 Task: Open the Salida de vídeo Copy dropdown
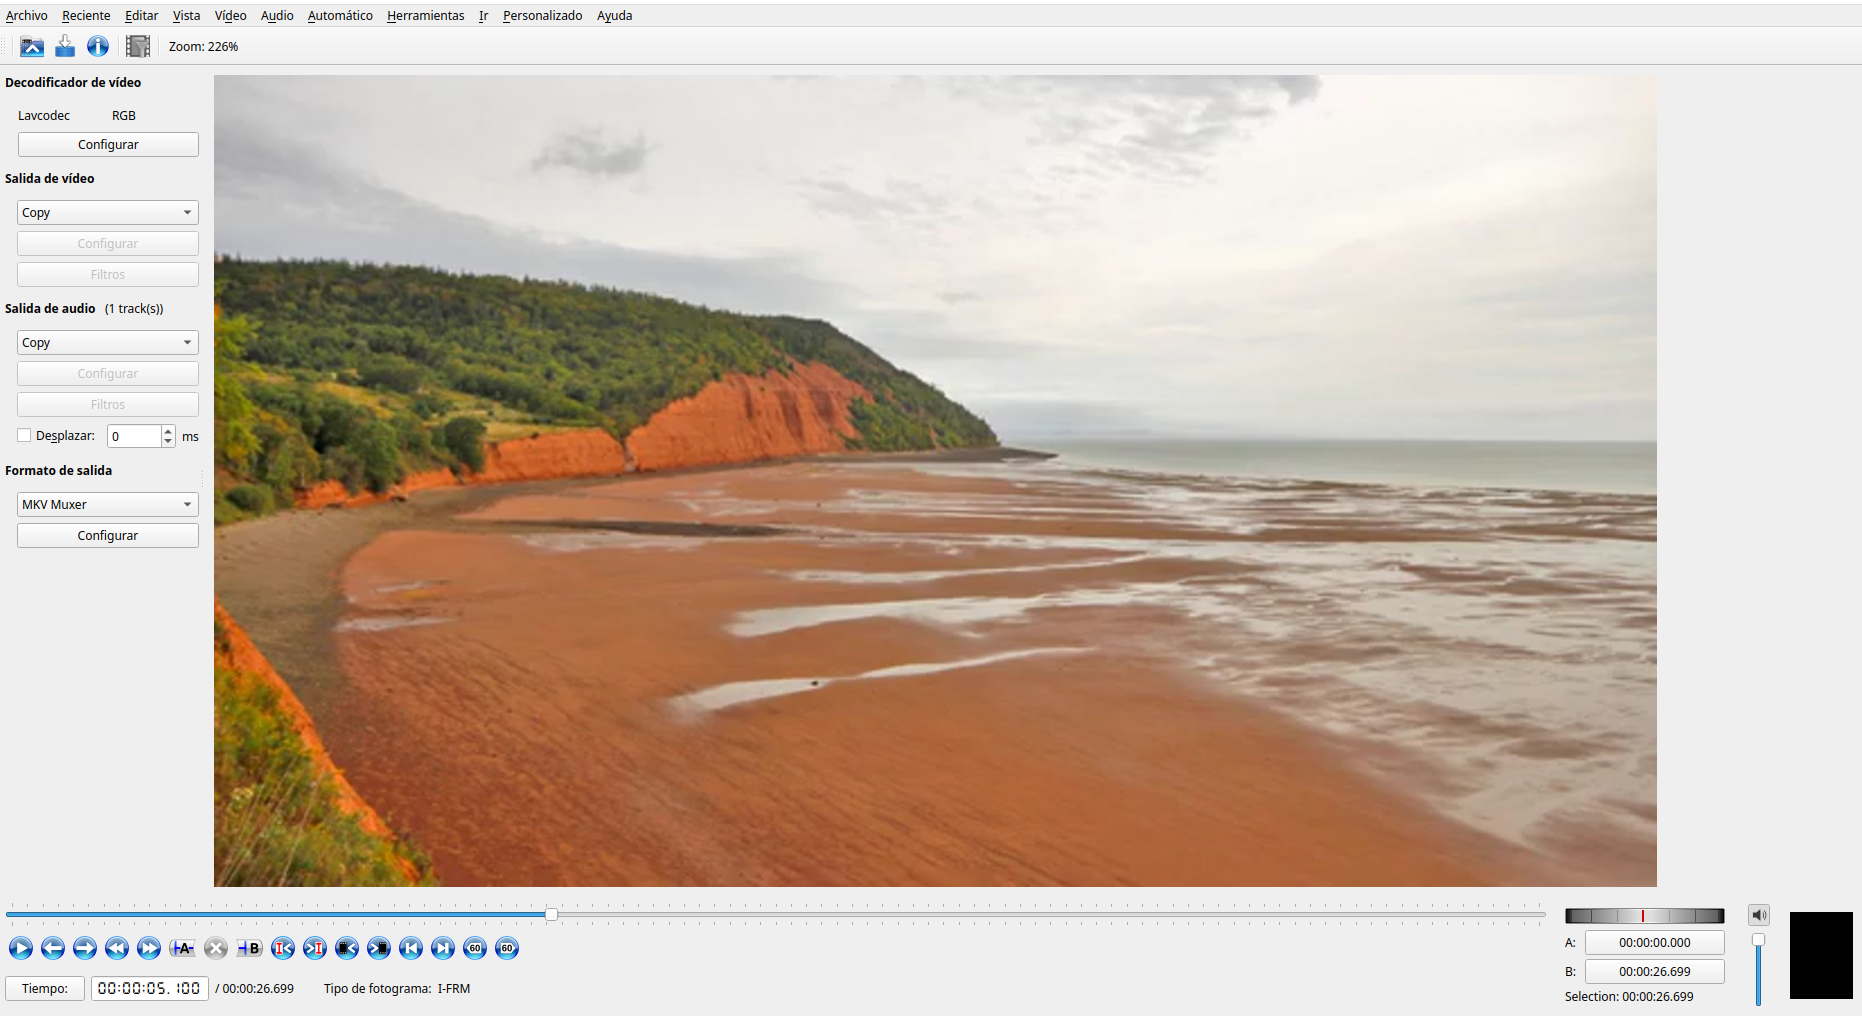108,212
